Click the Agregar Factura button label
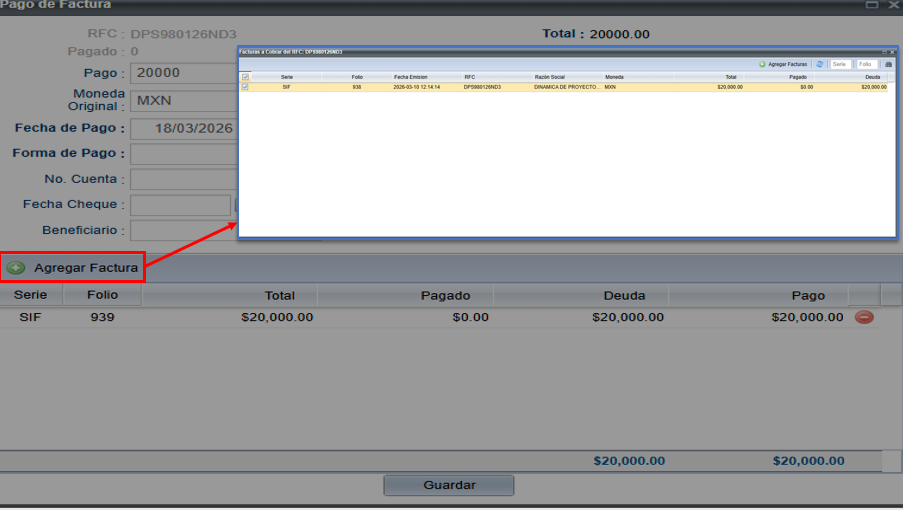 click(x=86, y=268)
